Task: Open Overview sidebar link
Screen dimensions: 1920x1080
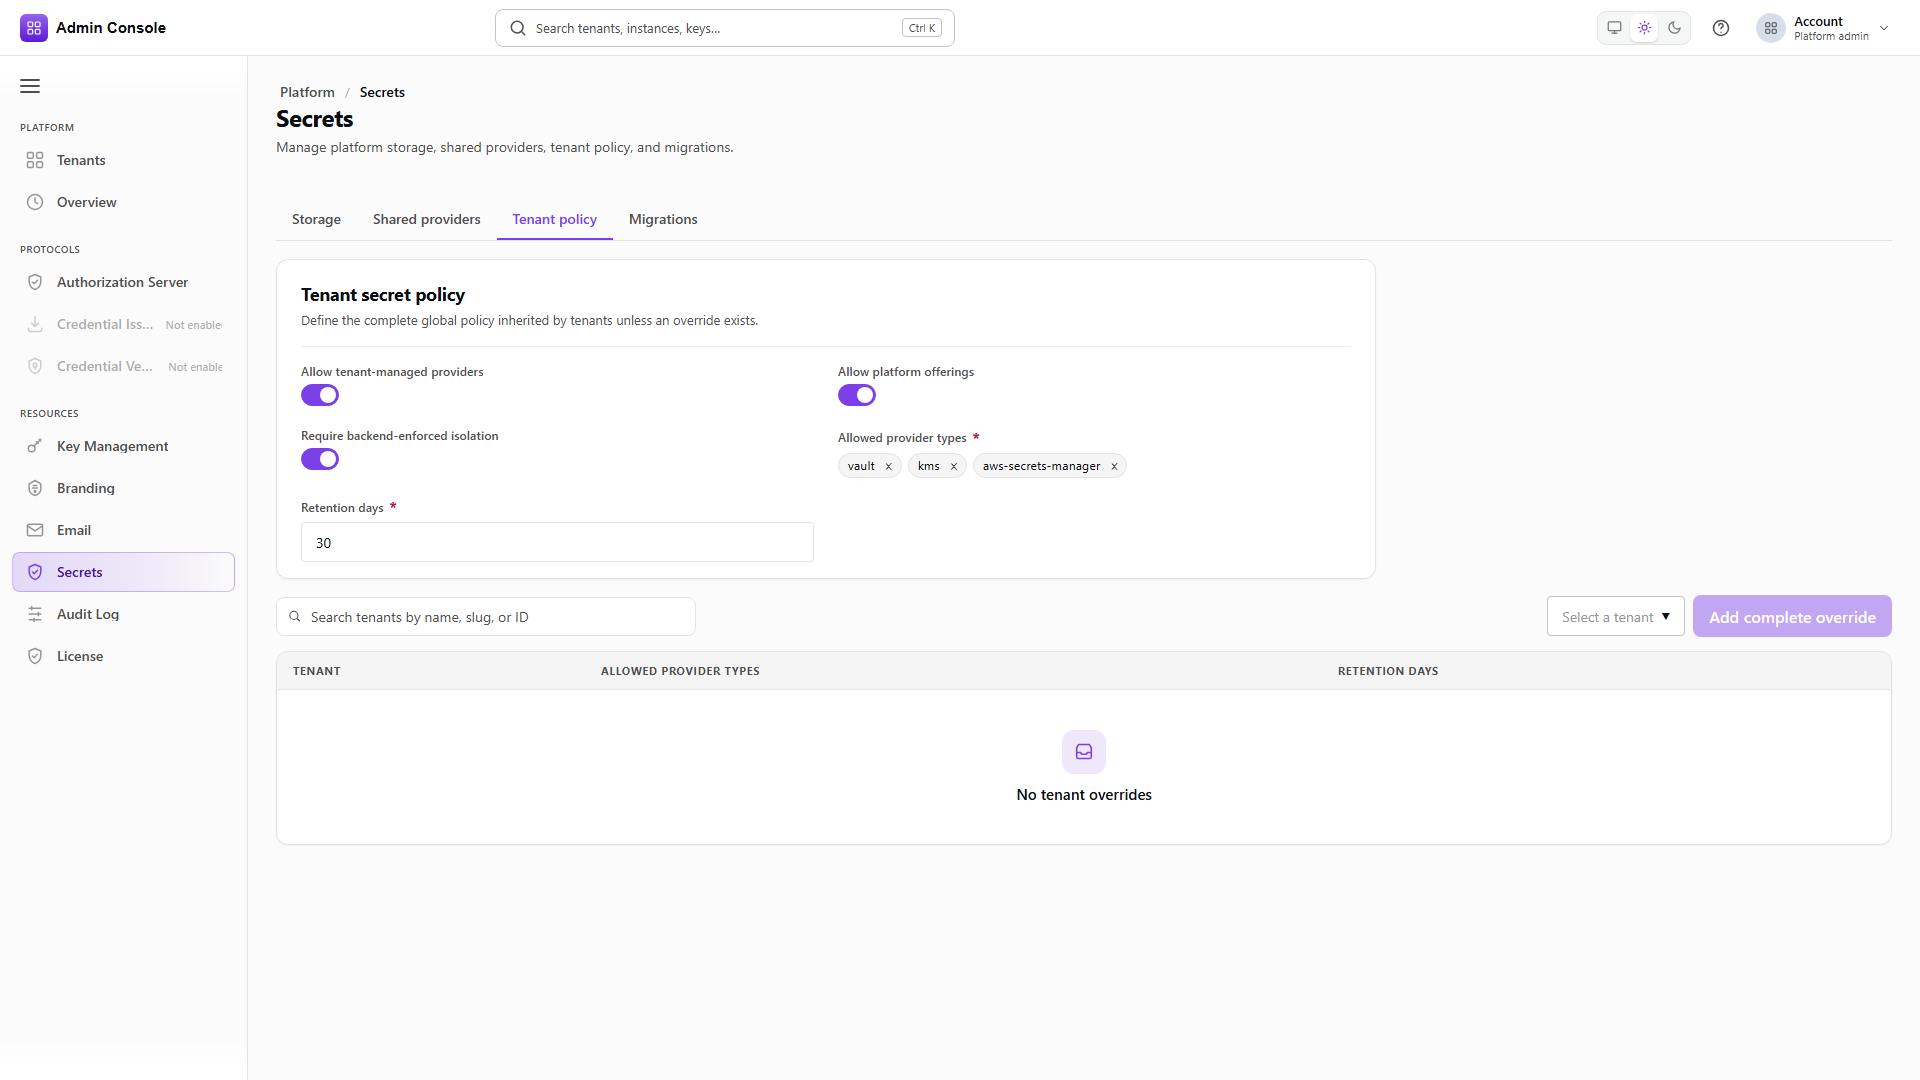Action: pos(124,202)
